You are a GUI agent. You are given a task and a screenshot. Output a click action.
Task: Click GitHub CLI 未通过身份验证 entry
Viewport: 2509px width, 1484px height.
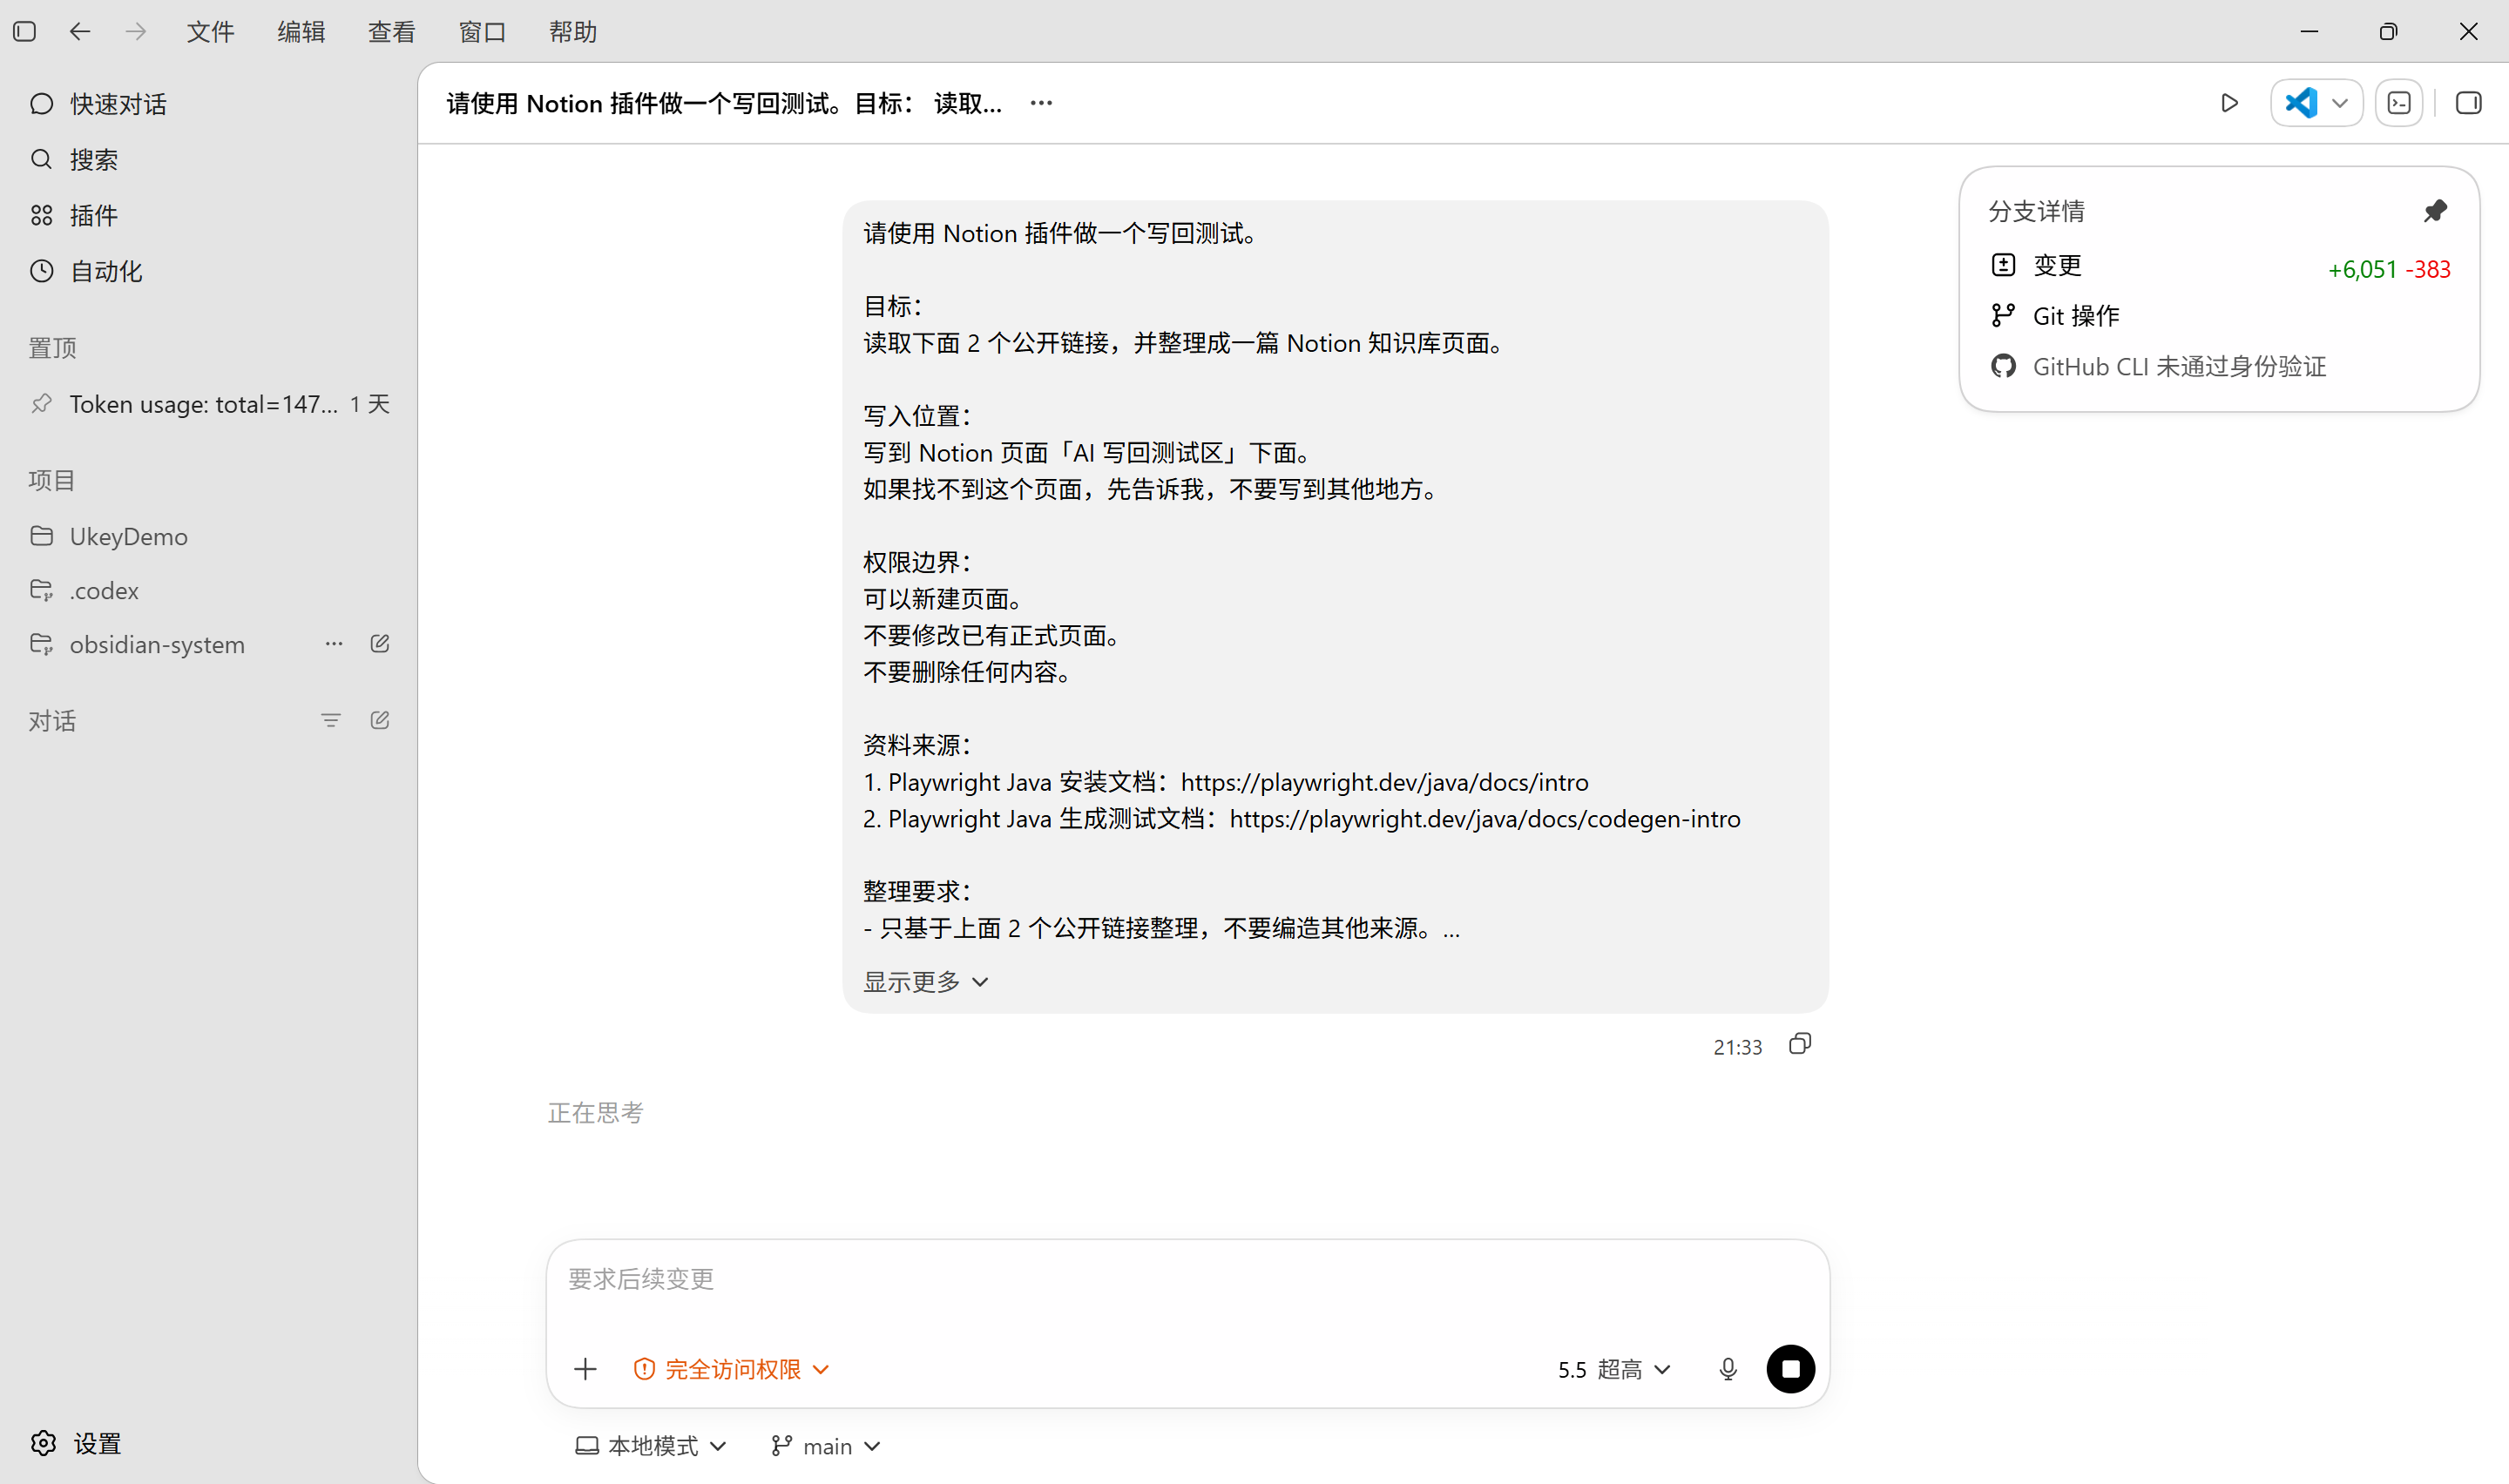2219,367
